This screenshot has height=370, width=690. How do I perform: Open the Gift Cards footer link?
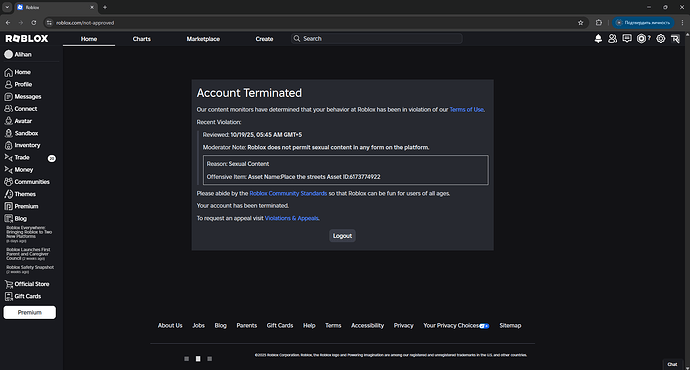(x=280, y=326)
